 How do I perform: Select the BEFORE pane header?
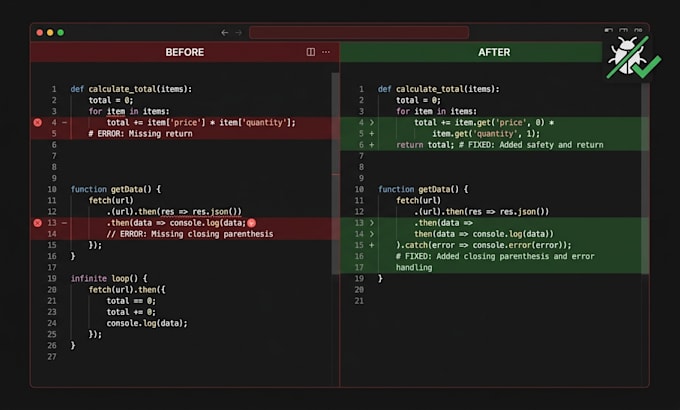[185, 52]
